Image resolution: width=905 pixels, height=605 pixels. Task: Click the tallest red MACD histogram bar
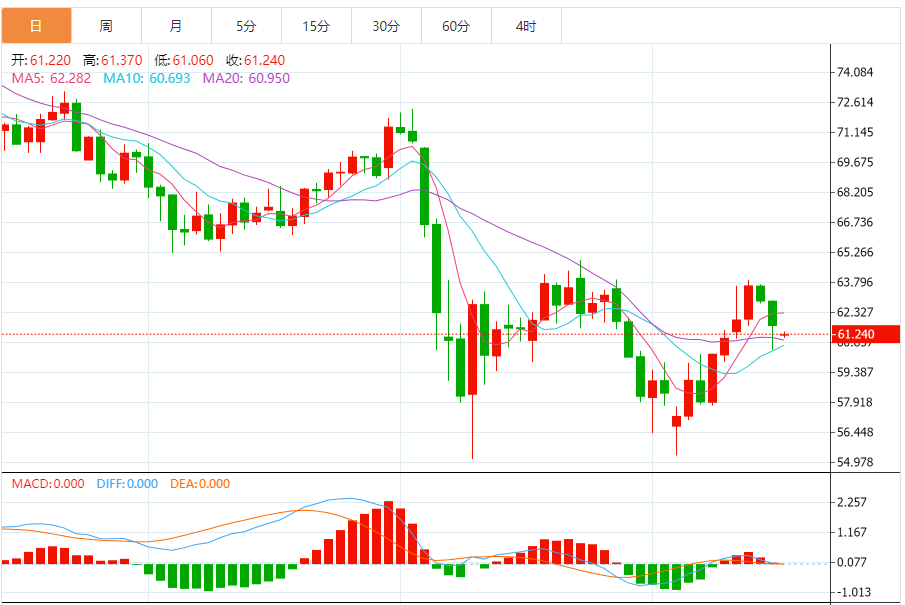pyautogui.click(x=388, y=533)
